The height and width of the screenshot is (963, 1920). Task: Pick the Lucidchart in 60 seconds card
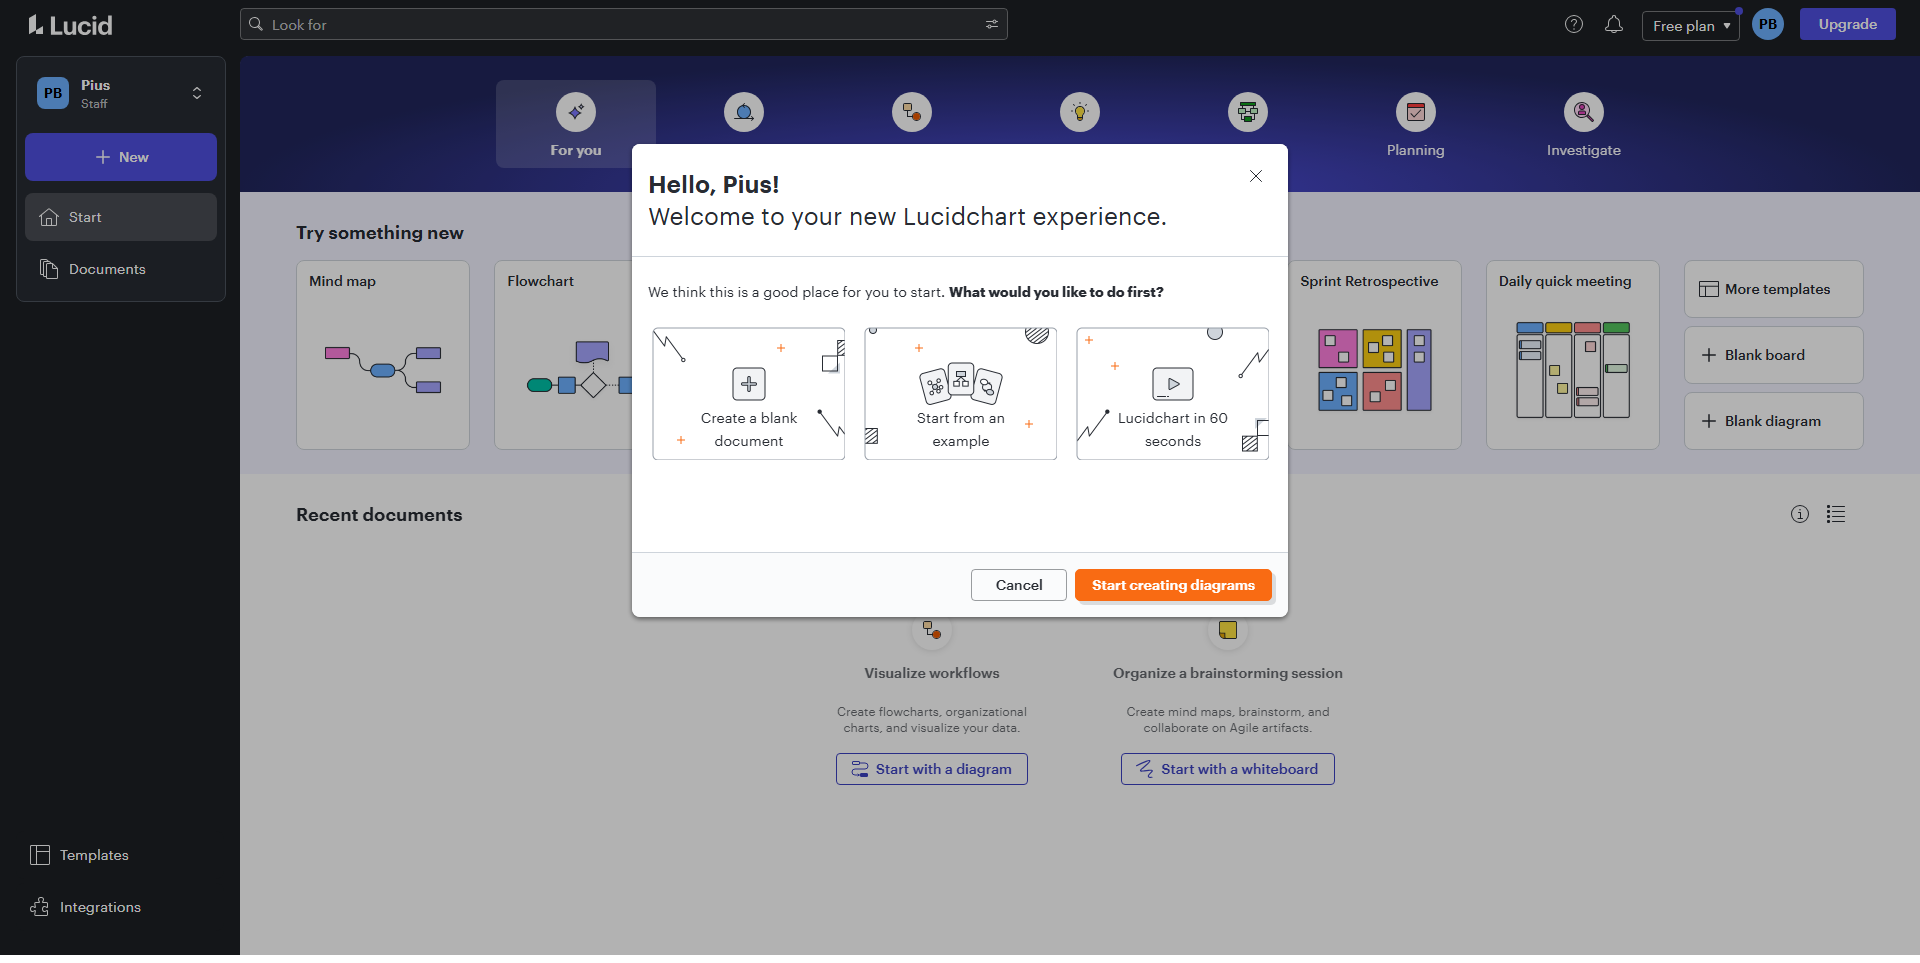(x=1172, y=394)
